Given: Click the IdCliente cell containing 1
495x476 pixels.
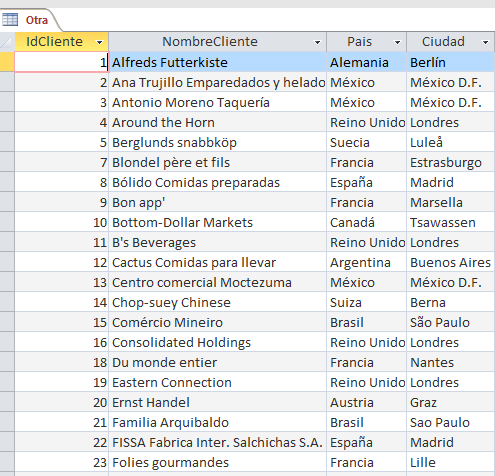Looking at the screenshot, I should pyautogui.click(x=62, y=62).
